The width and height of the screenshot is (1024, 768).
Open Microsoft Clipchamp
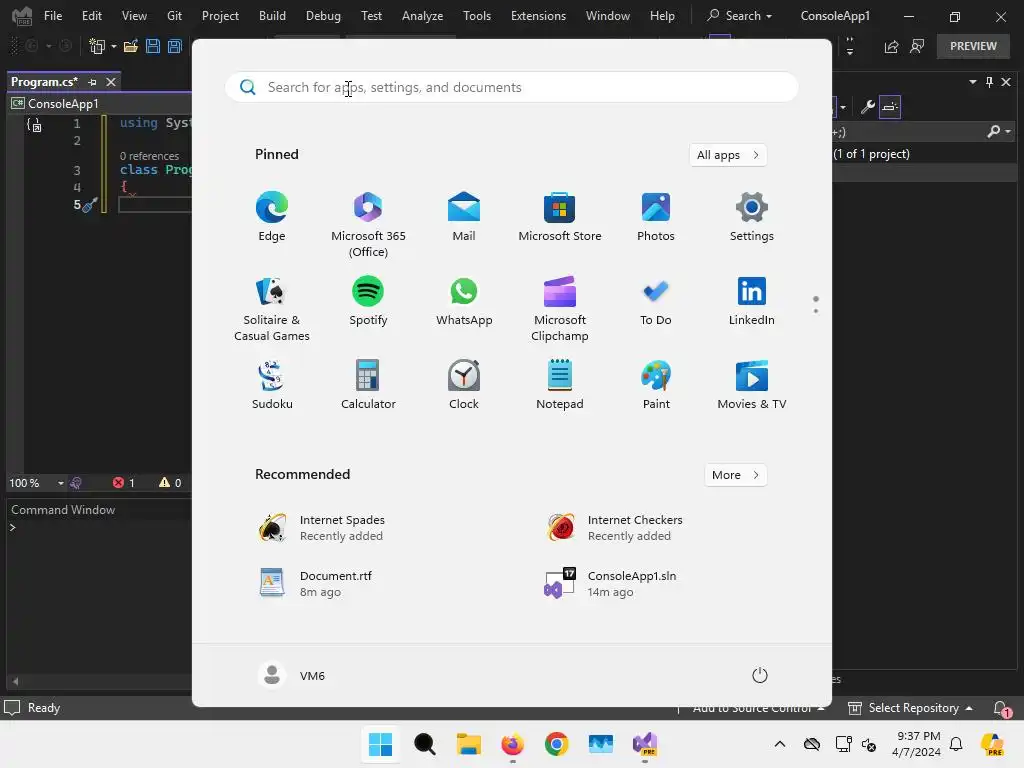[560, 309]
